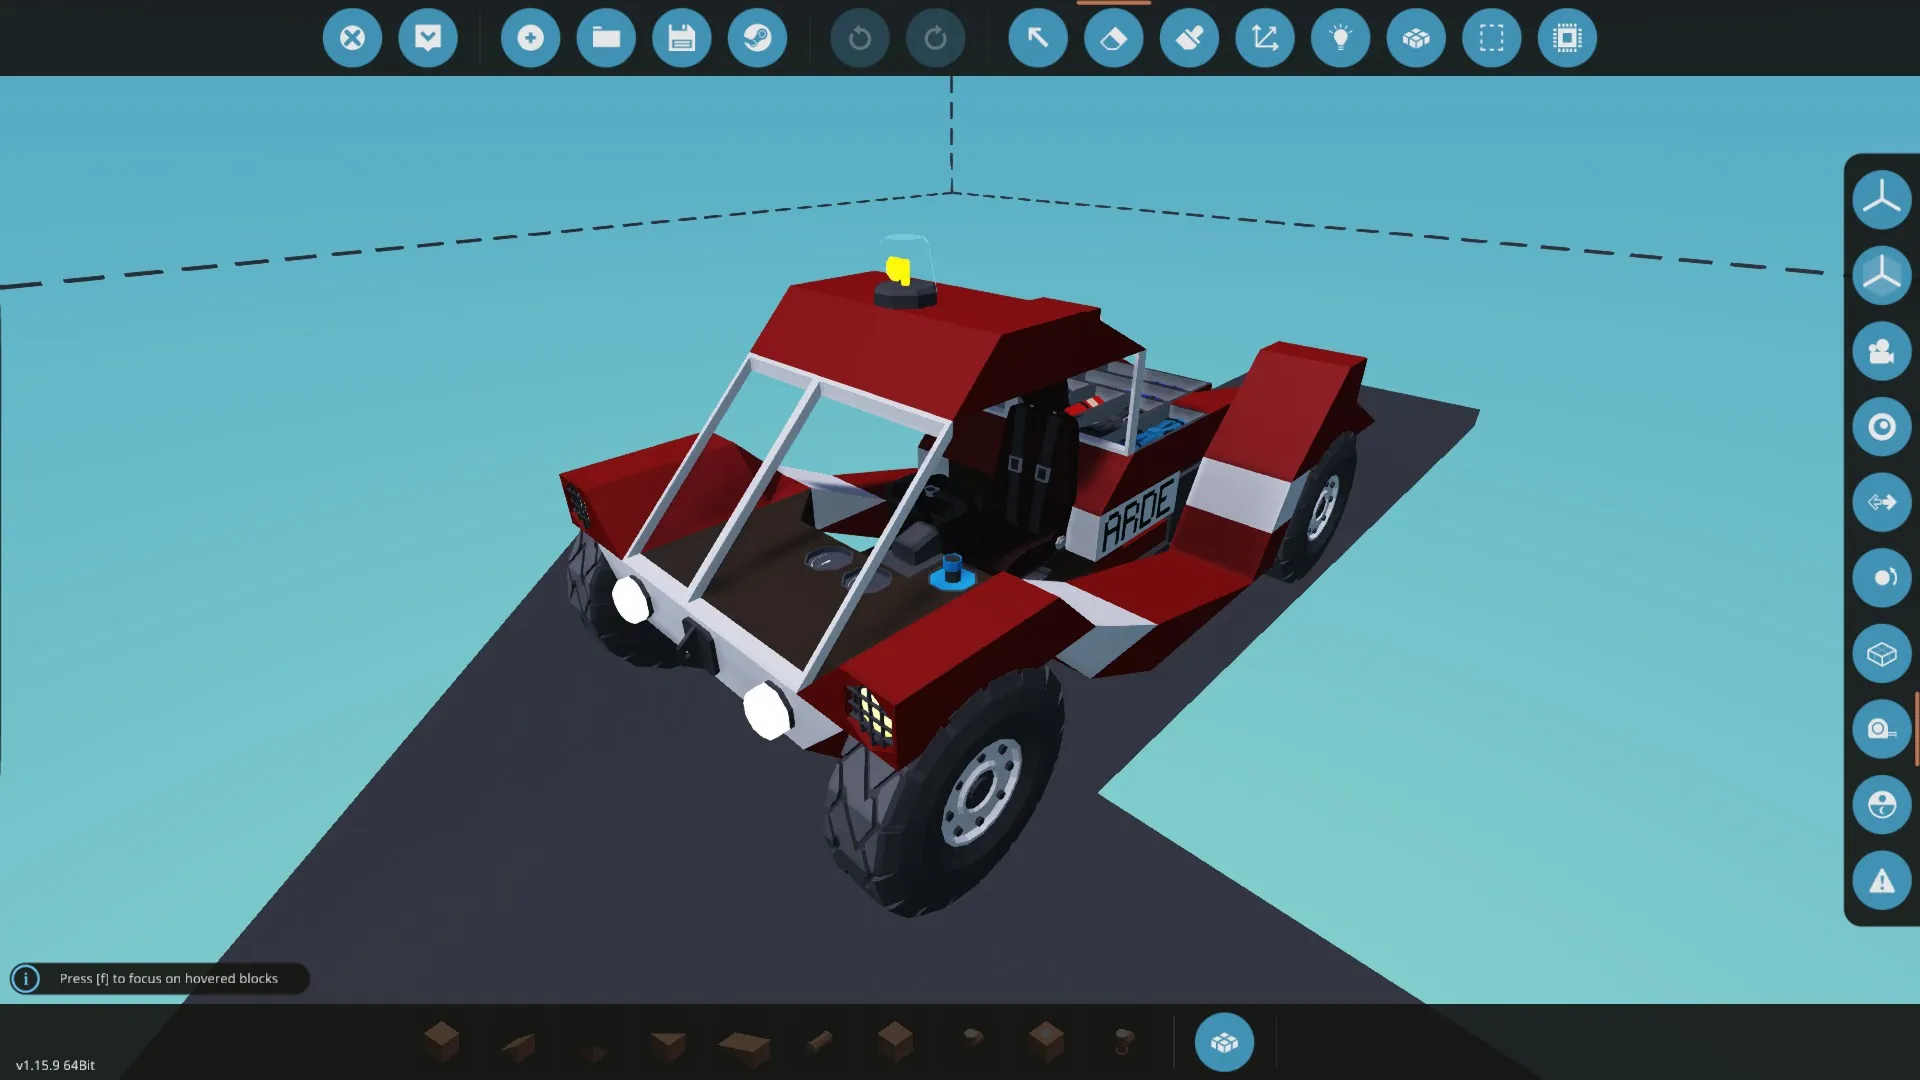
Task: Click the undo button
Action: tap(859, 38)
